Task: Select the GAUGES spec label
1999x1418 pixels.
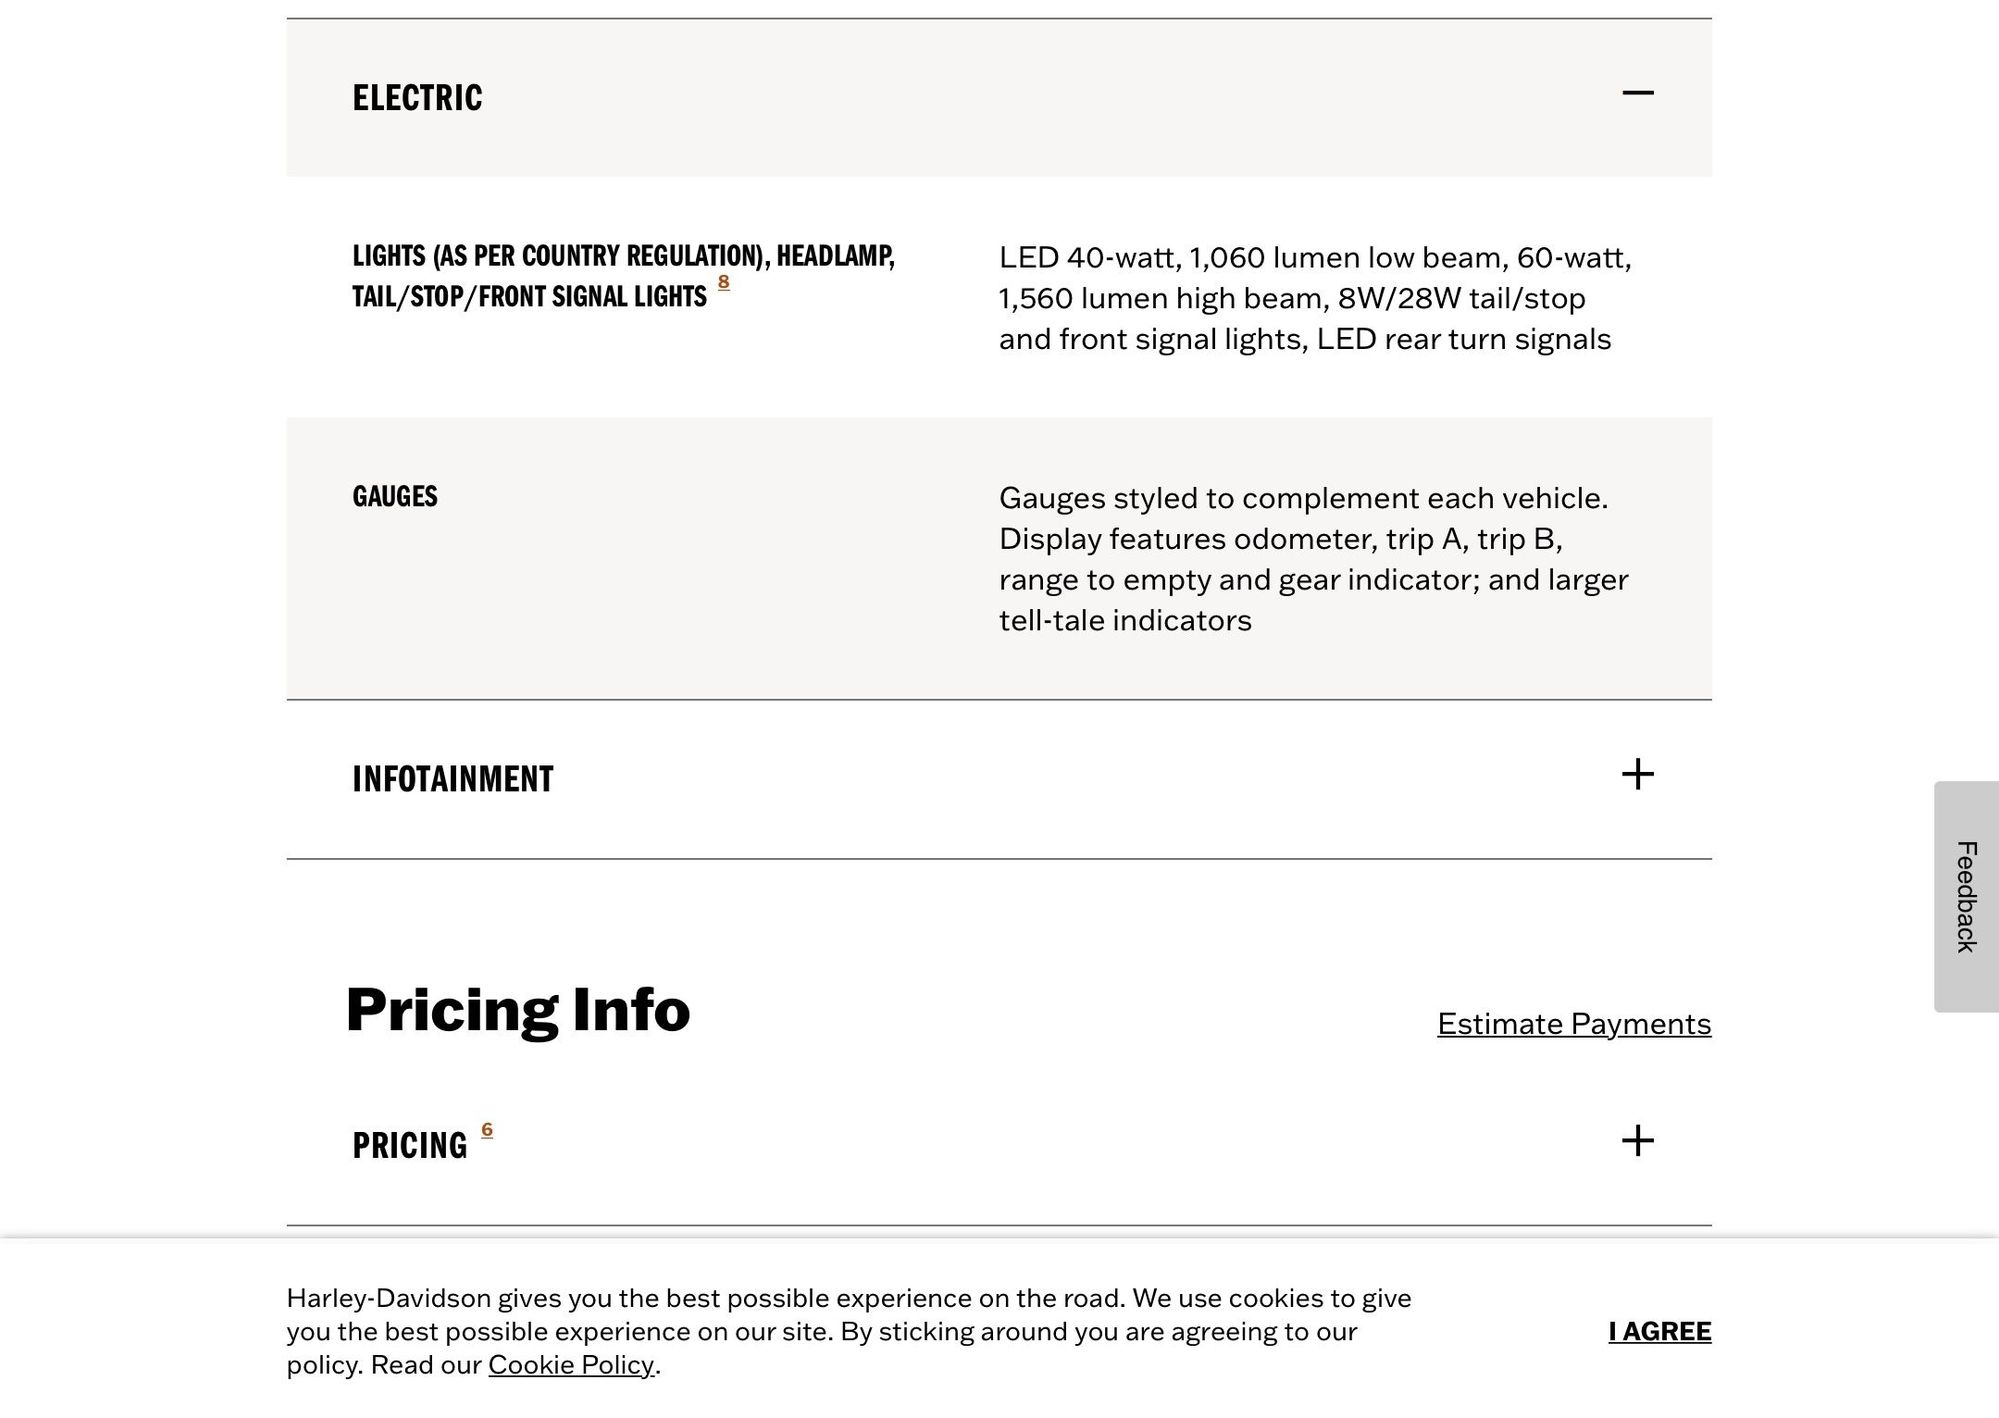Action: (x=395, y=497)
